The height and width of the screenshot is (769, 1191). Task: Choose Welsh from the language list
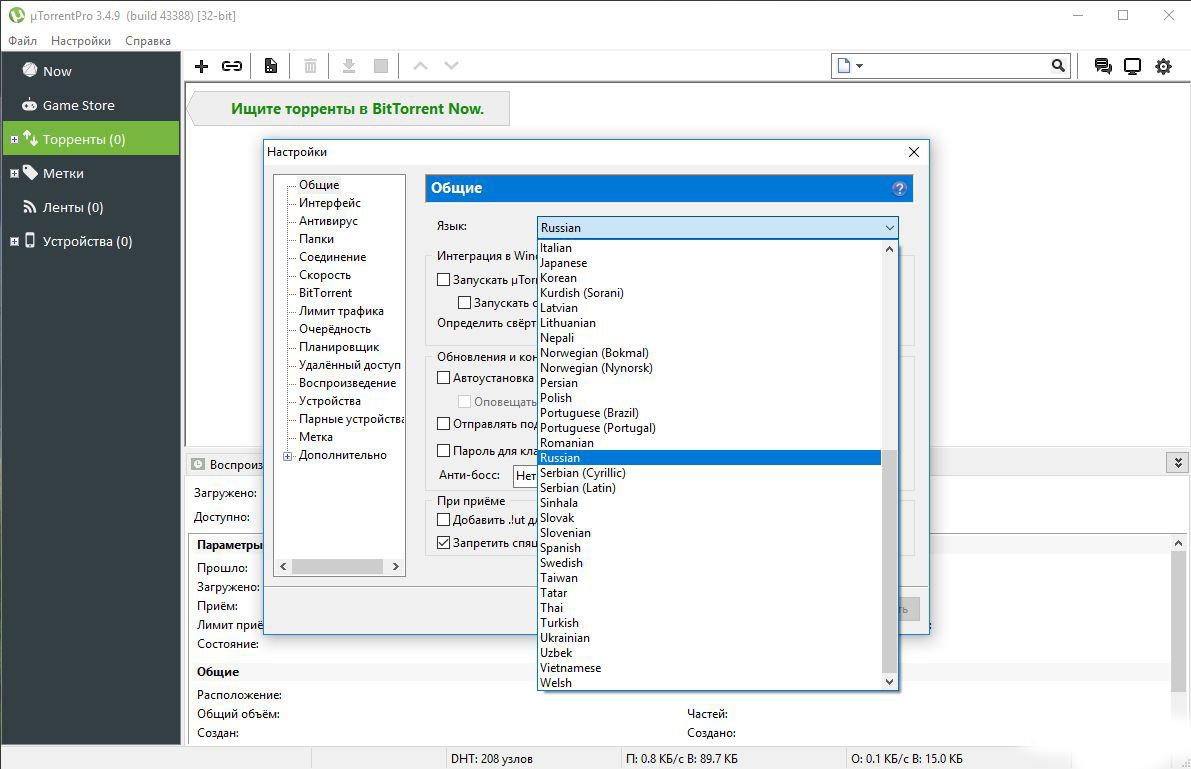(709, 682)
